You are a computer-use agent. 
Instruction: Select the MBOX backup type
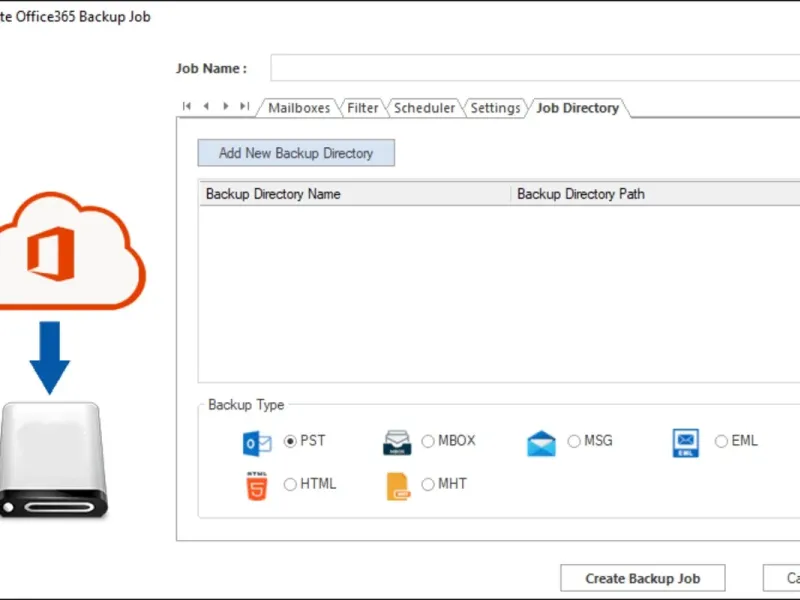pos(428,441)
